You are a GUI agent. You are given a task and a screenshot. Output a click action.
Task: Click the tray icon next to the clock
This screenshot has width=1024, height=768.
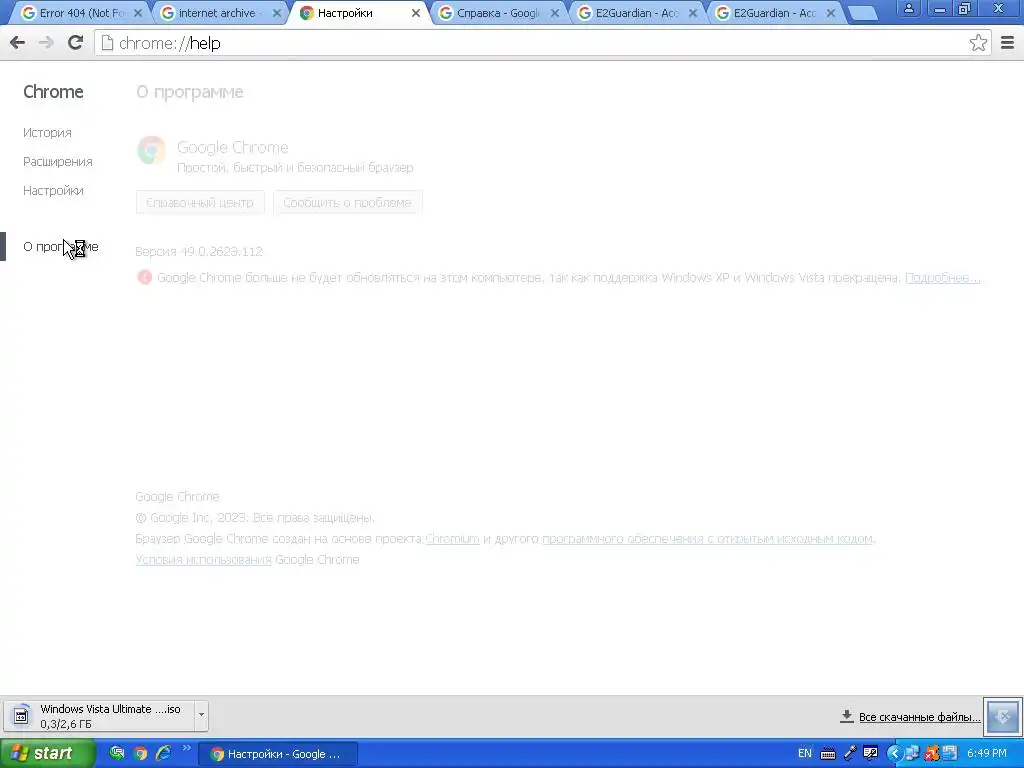click(x=949, y=754)
